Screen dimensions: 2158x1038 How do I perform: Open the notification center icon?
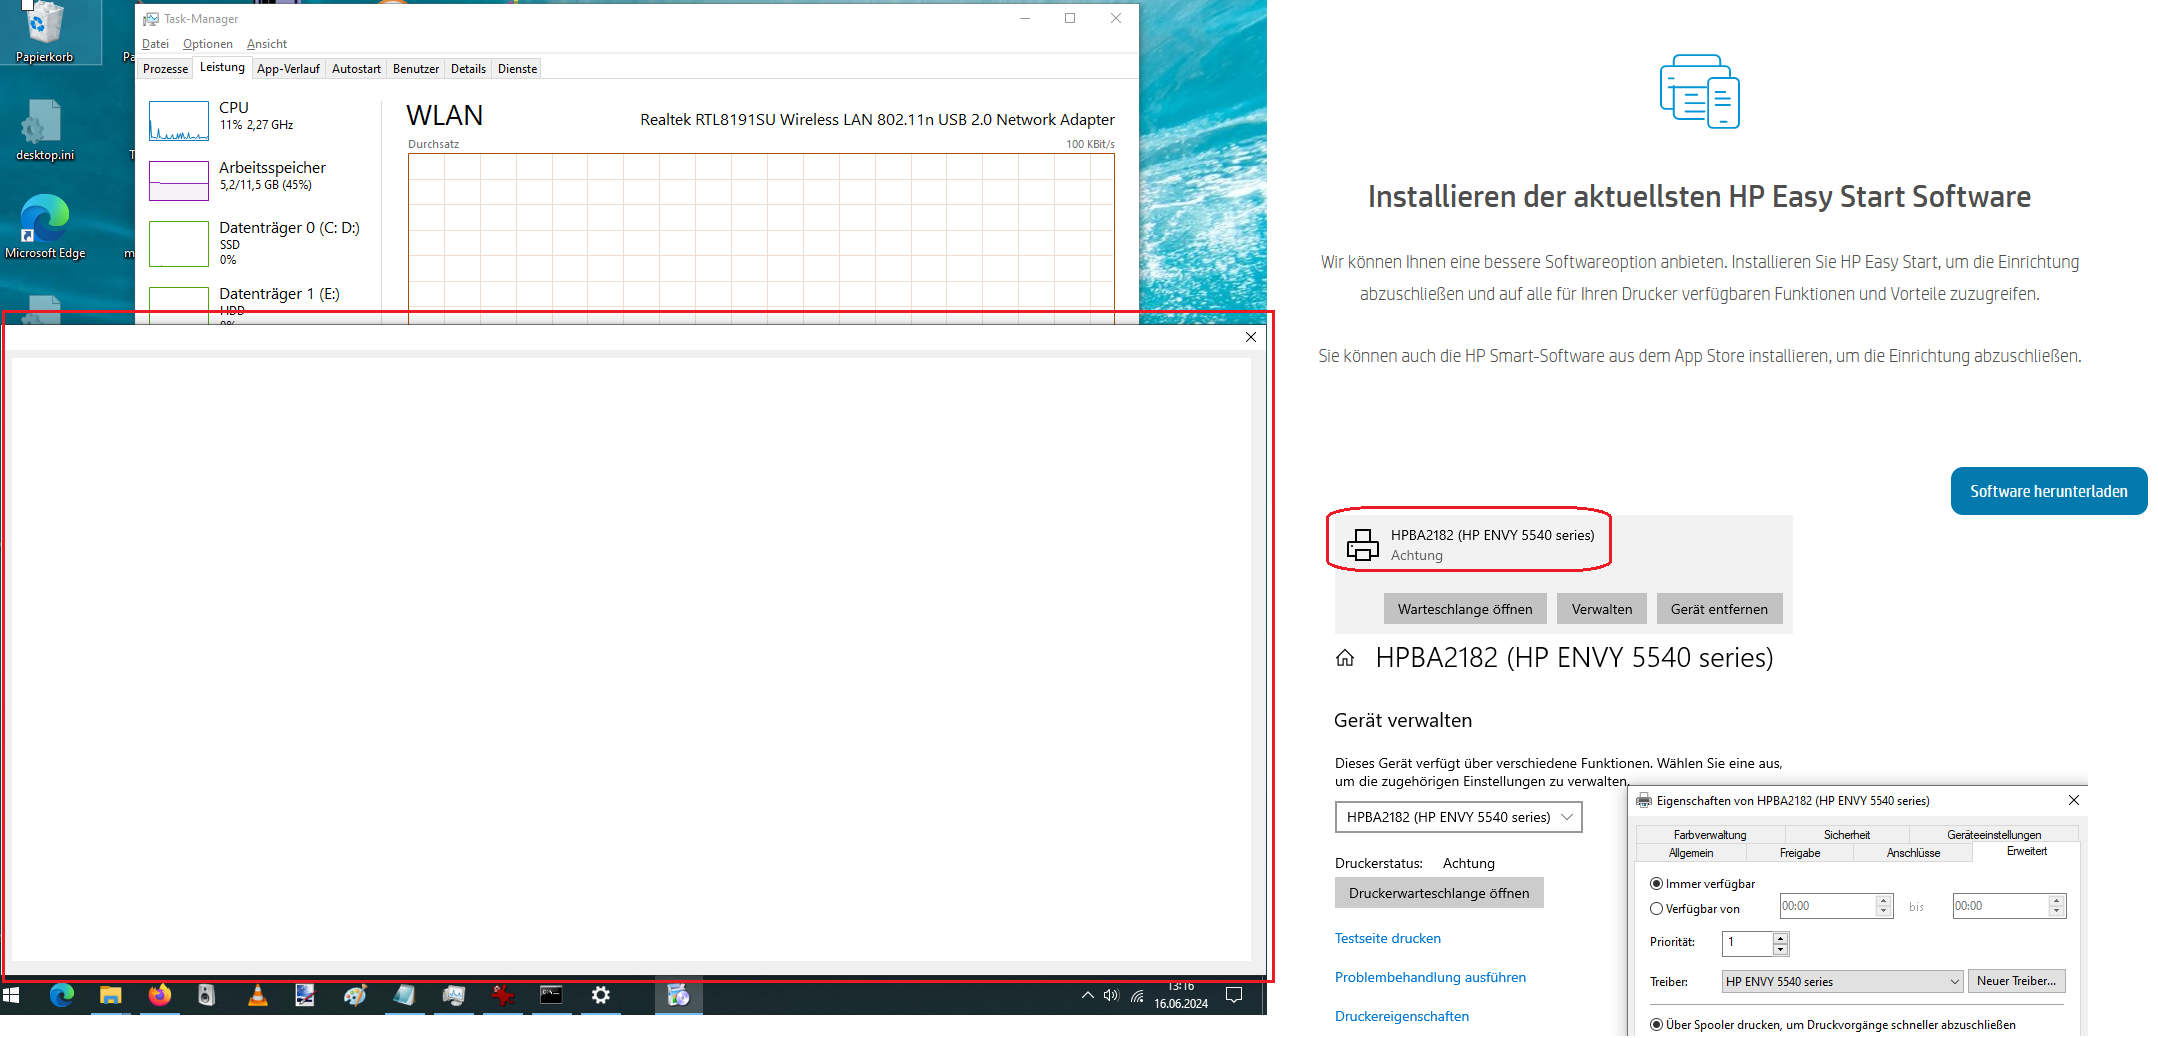pyautogui.click(x=1234, y=995)
